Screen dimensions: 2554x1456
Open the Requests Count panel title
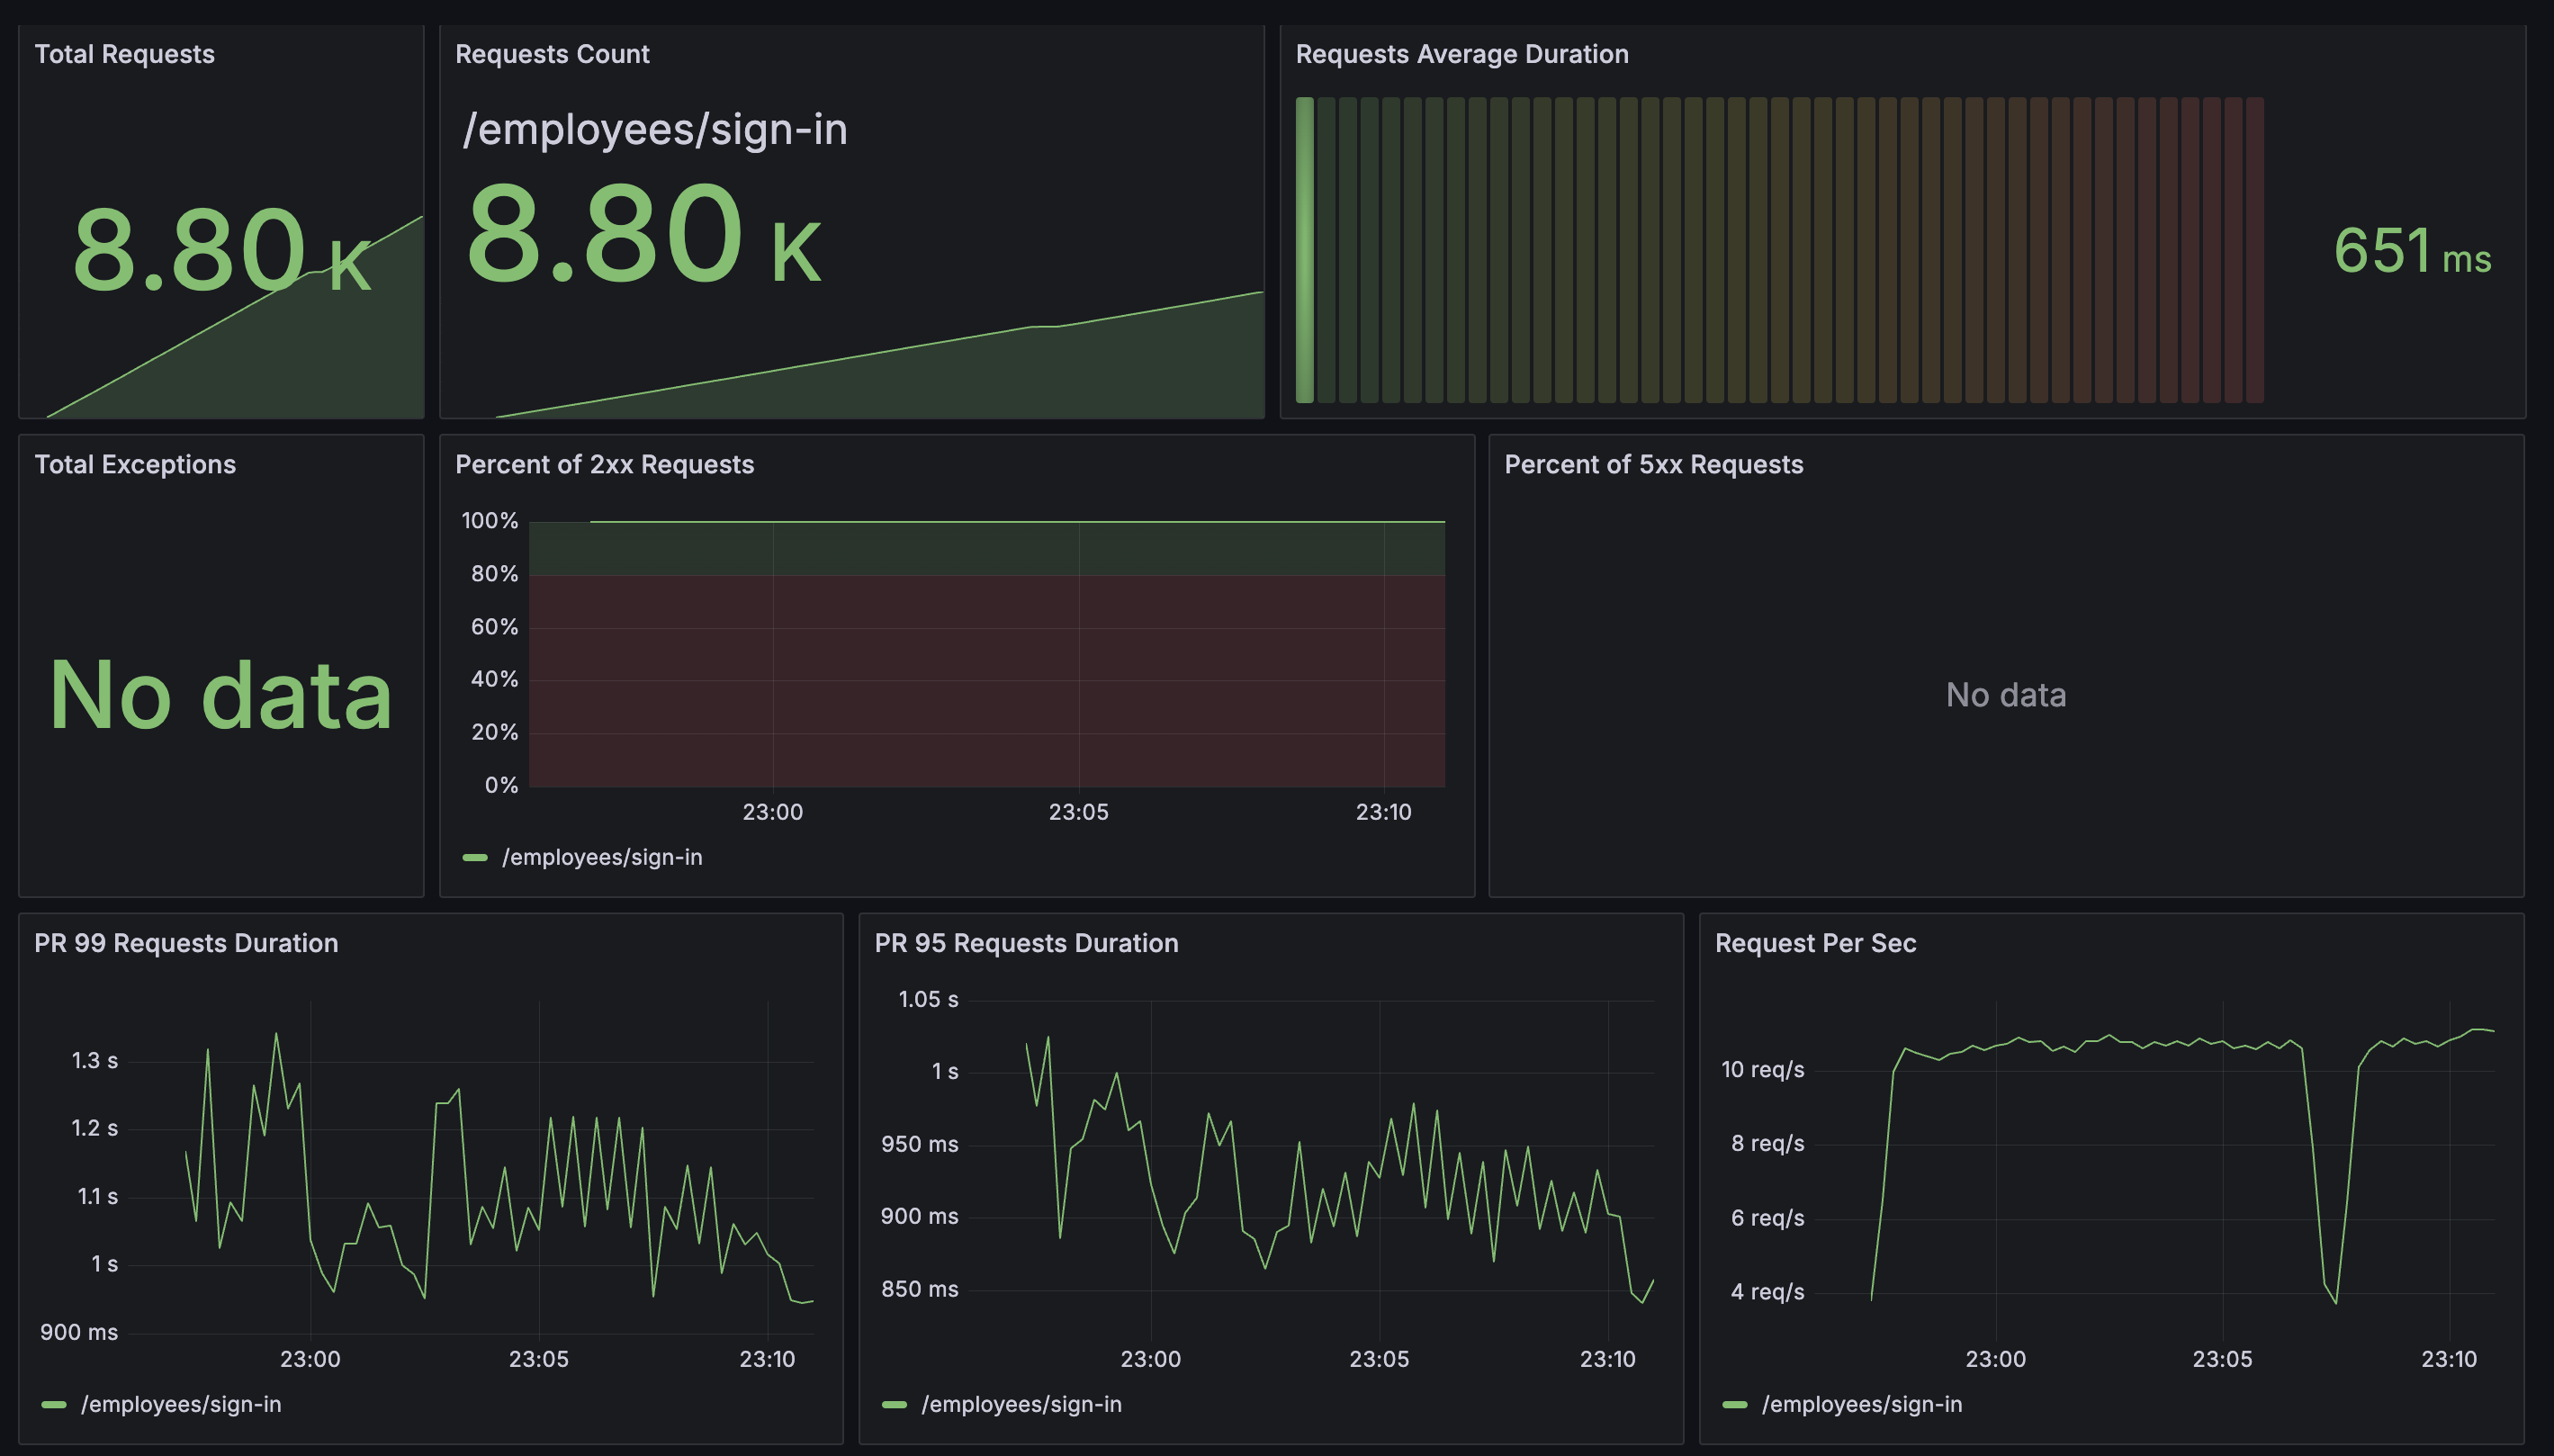click(551, 54)
